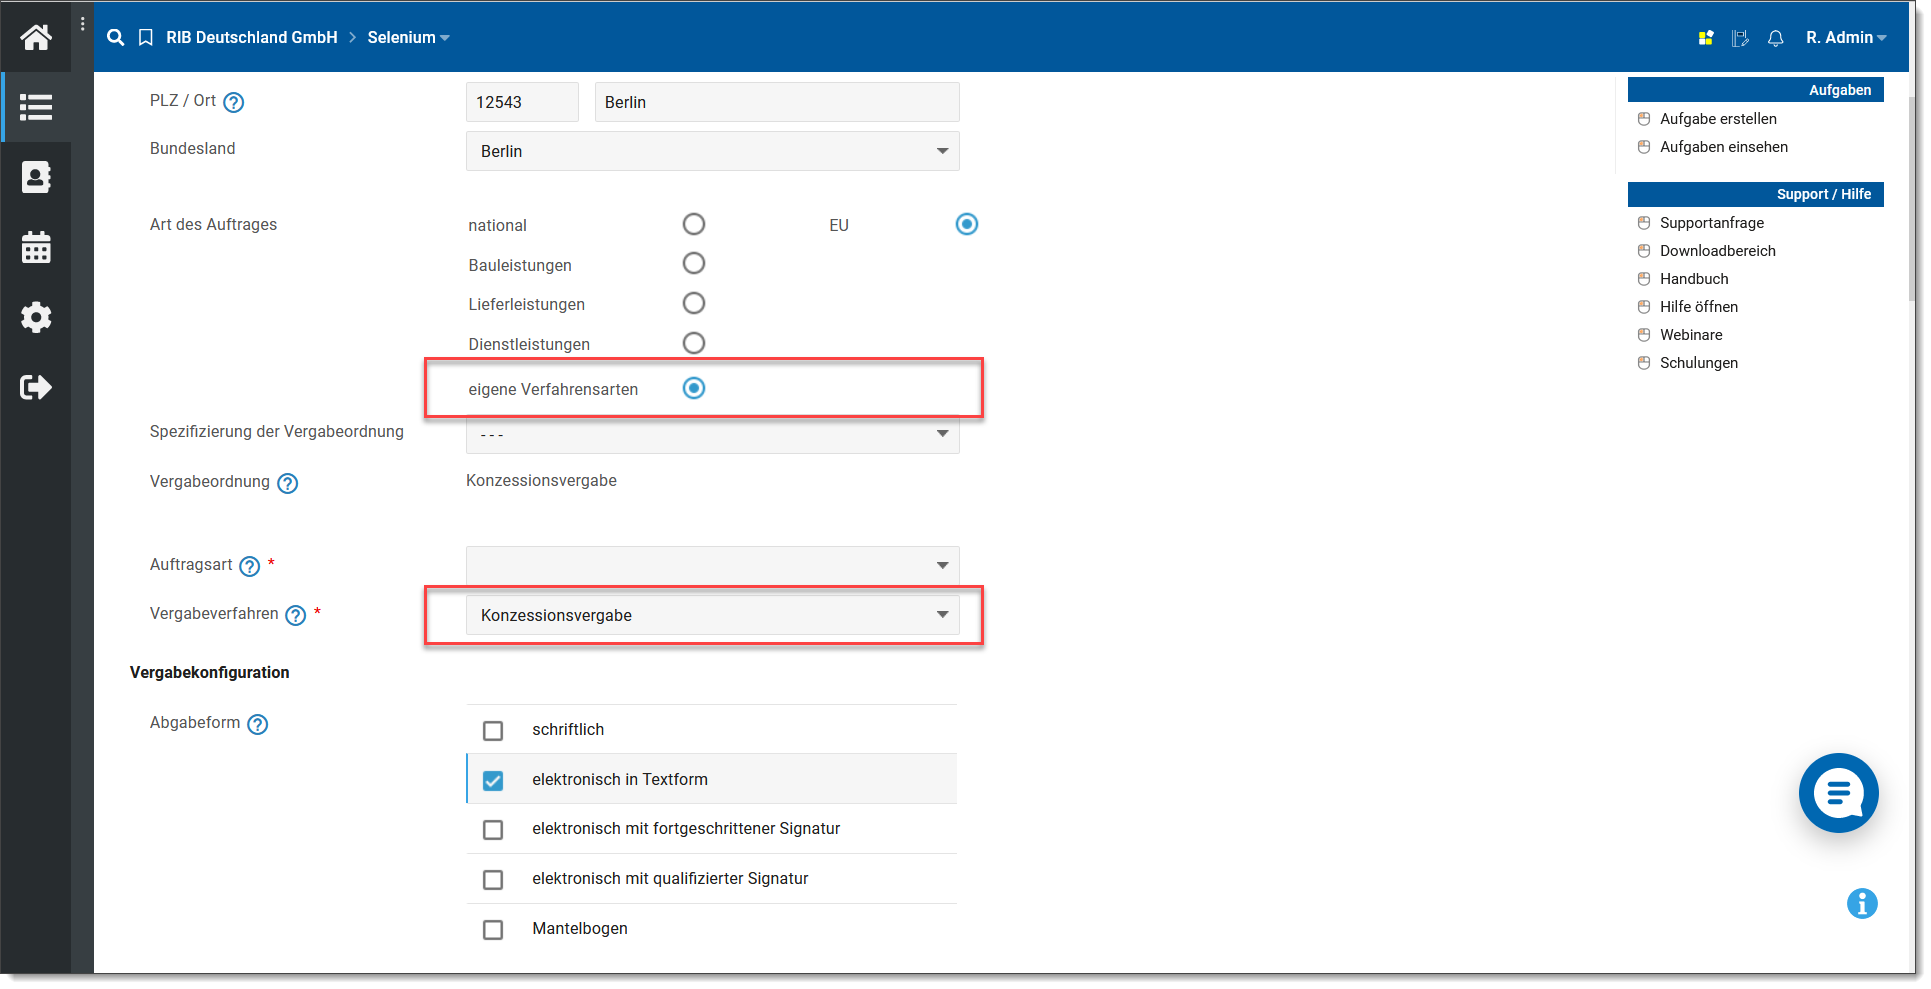Click the blue info circle icon
This screenshot has height=989, width=1931.
point(1862,904)
